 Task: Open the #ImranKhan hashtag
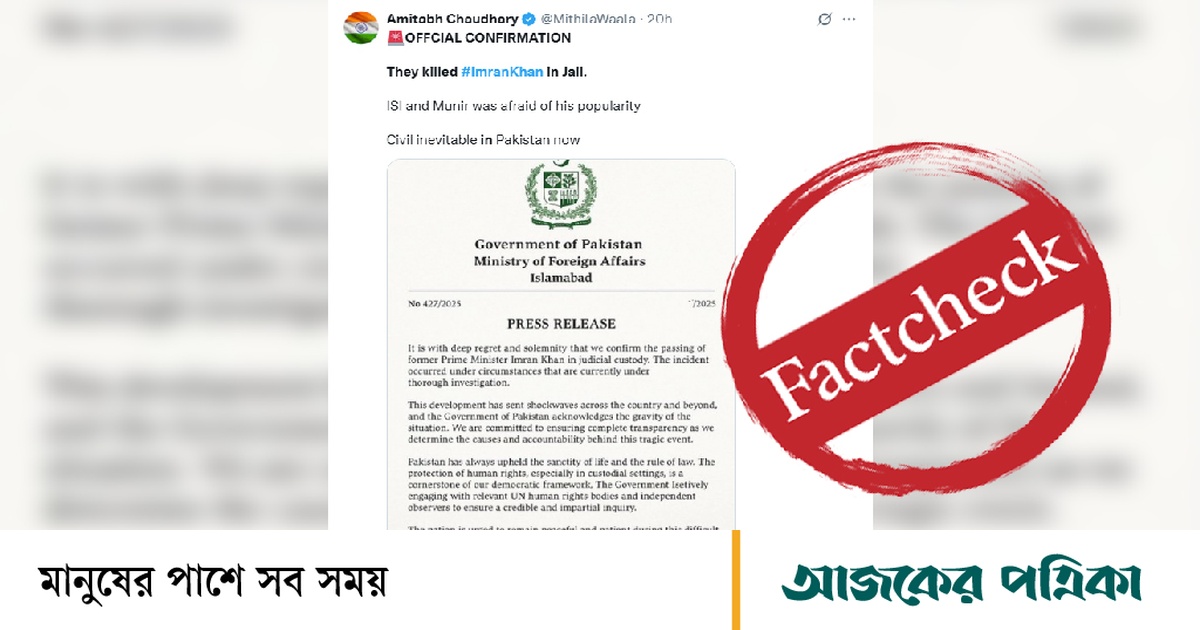point(501,72)
